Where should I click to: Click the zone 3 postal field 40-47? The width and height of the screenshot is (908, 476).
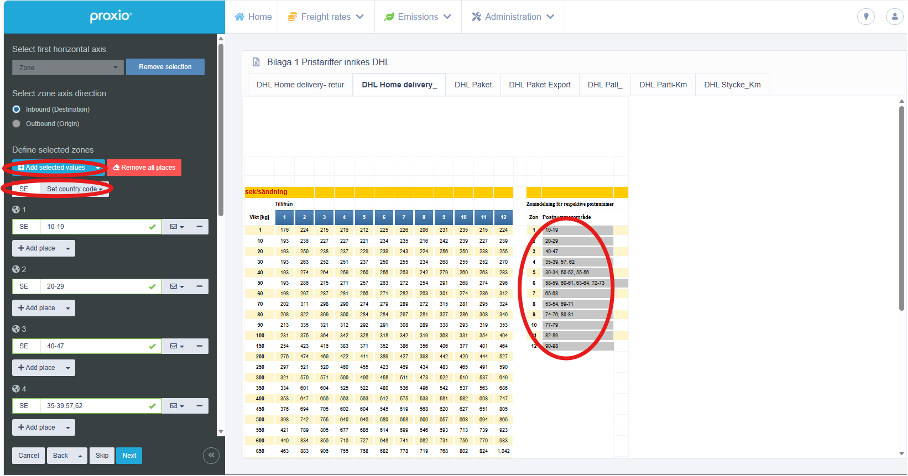[x=101, y=346]
